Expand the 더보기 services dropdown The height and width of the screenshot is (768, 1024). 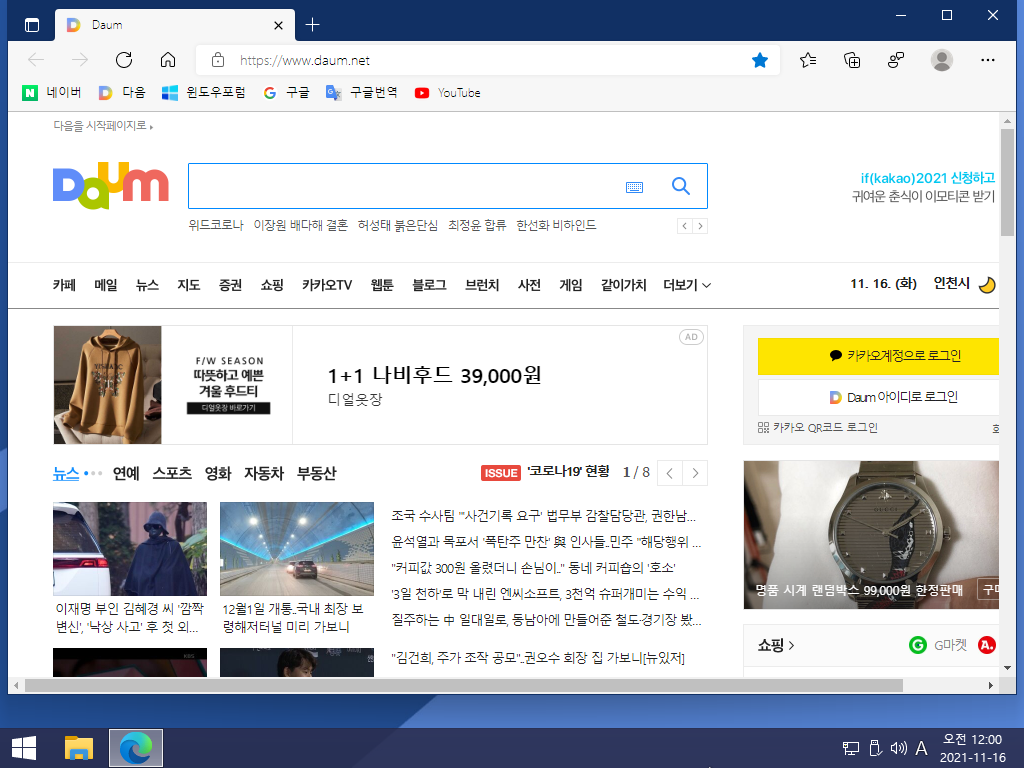coord(687,285)
